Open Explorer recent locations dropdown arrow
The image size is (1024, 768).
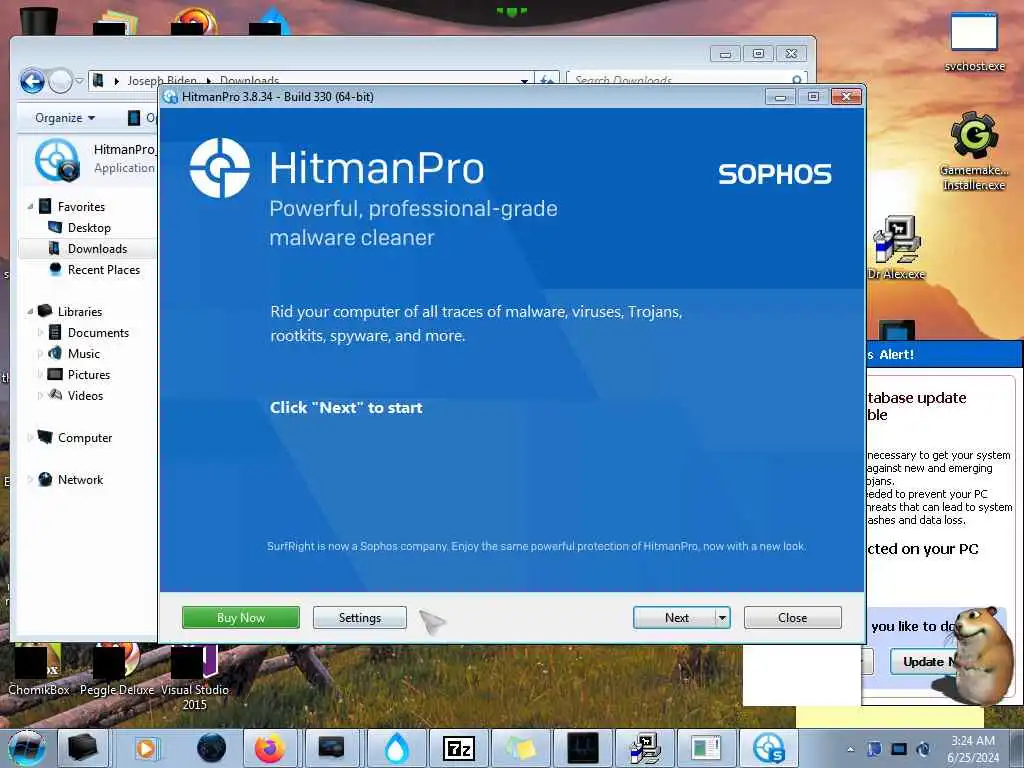80,81
